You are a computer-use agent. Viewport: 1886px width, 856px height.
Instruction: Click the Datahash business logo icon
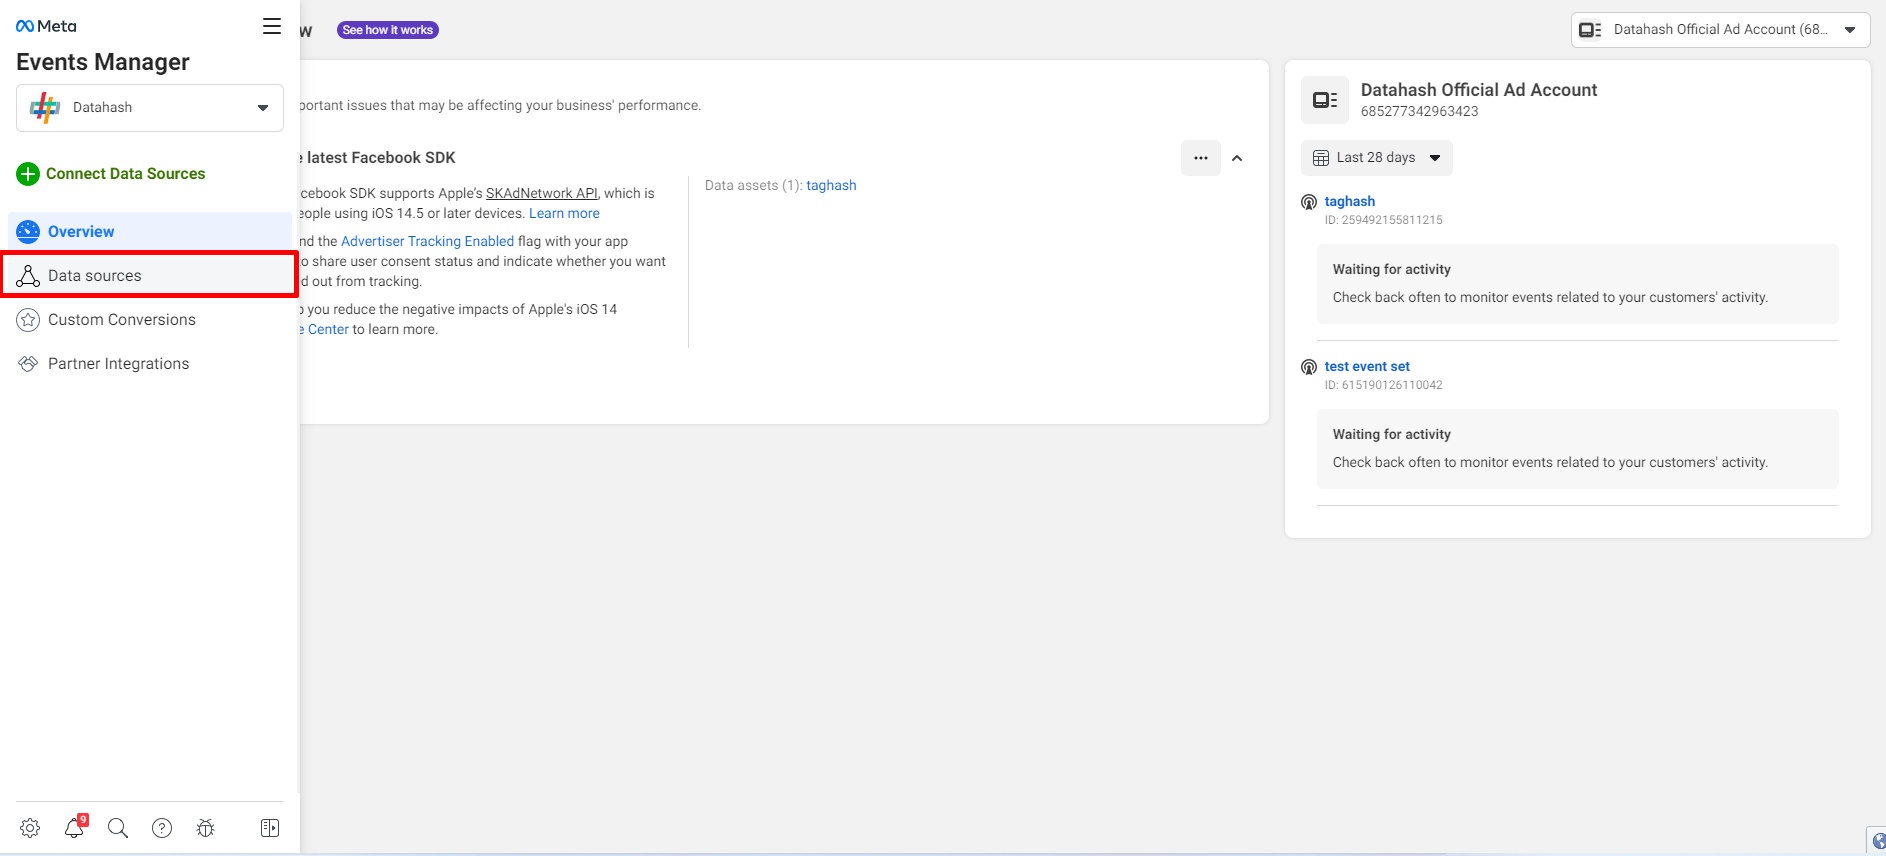pos(45,108)
